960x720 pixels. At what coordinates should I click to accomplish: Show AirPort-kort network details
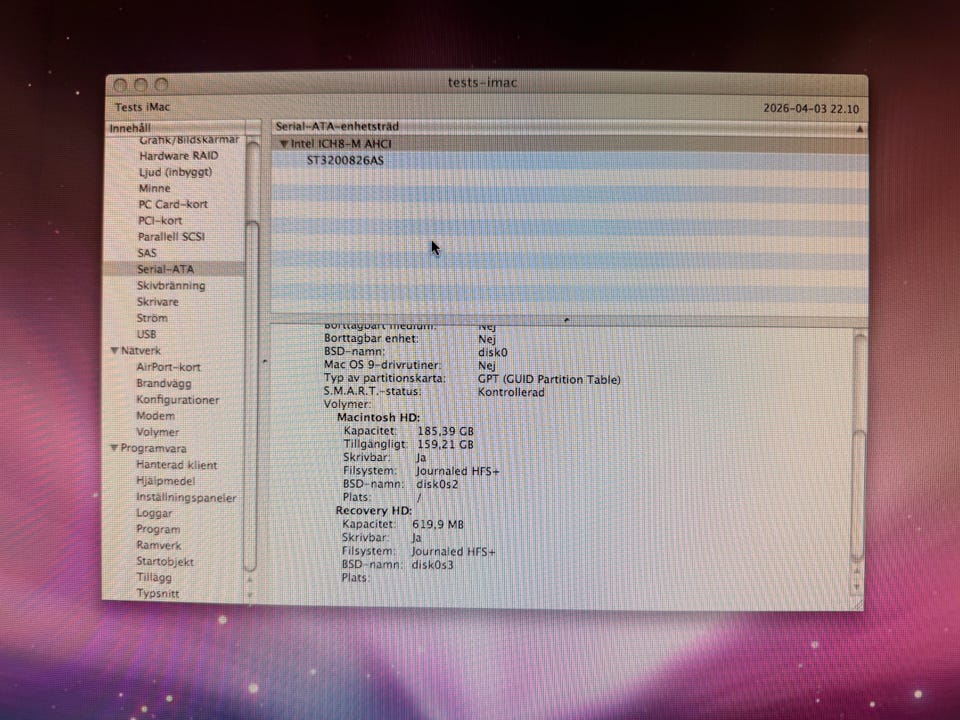pos(168,367)
